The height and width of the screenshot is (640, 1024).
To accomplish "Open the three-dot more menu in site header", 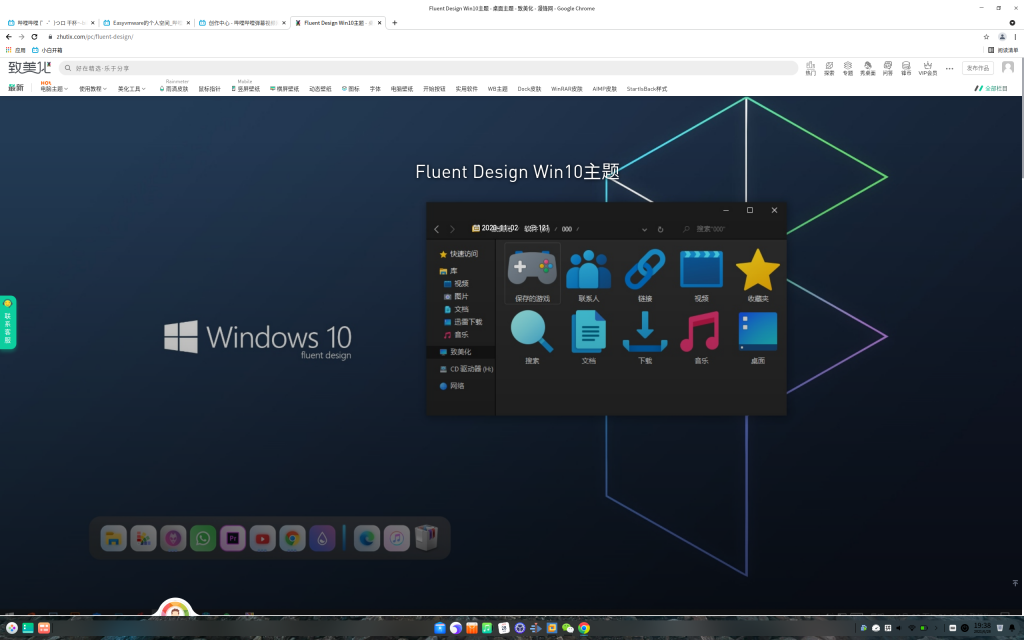I will pyautogui.click(x=950, y=68).
